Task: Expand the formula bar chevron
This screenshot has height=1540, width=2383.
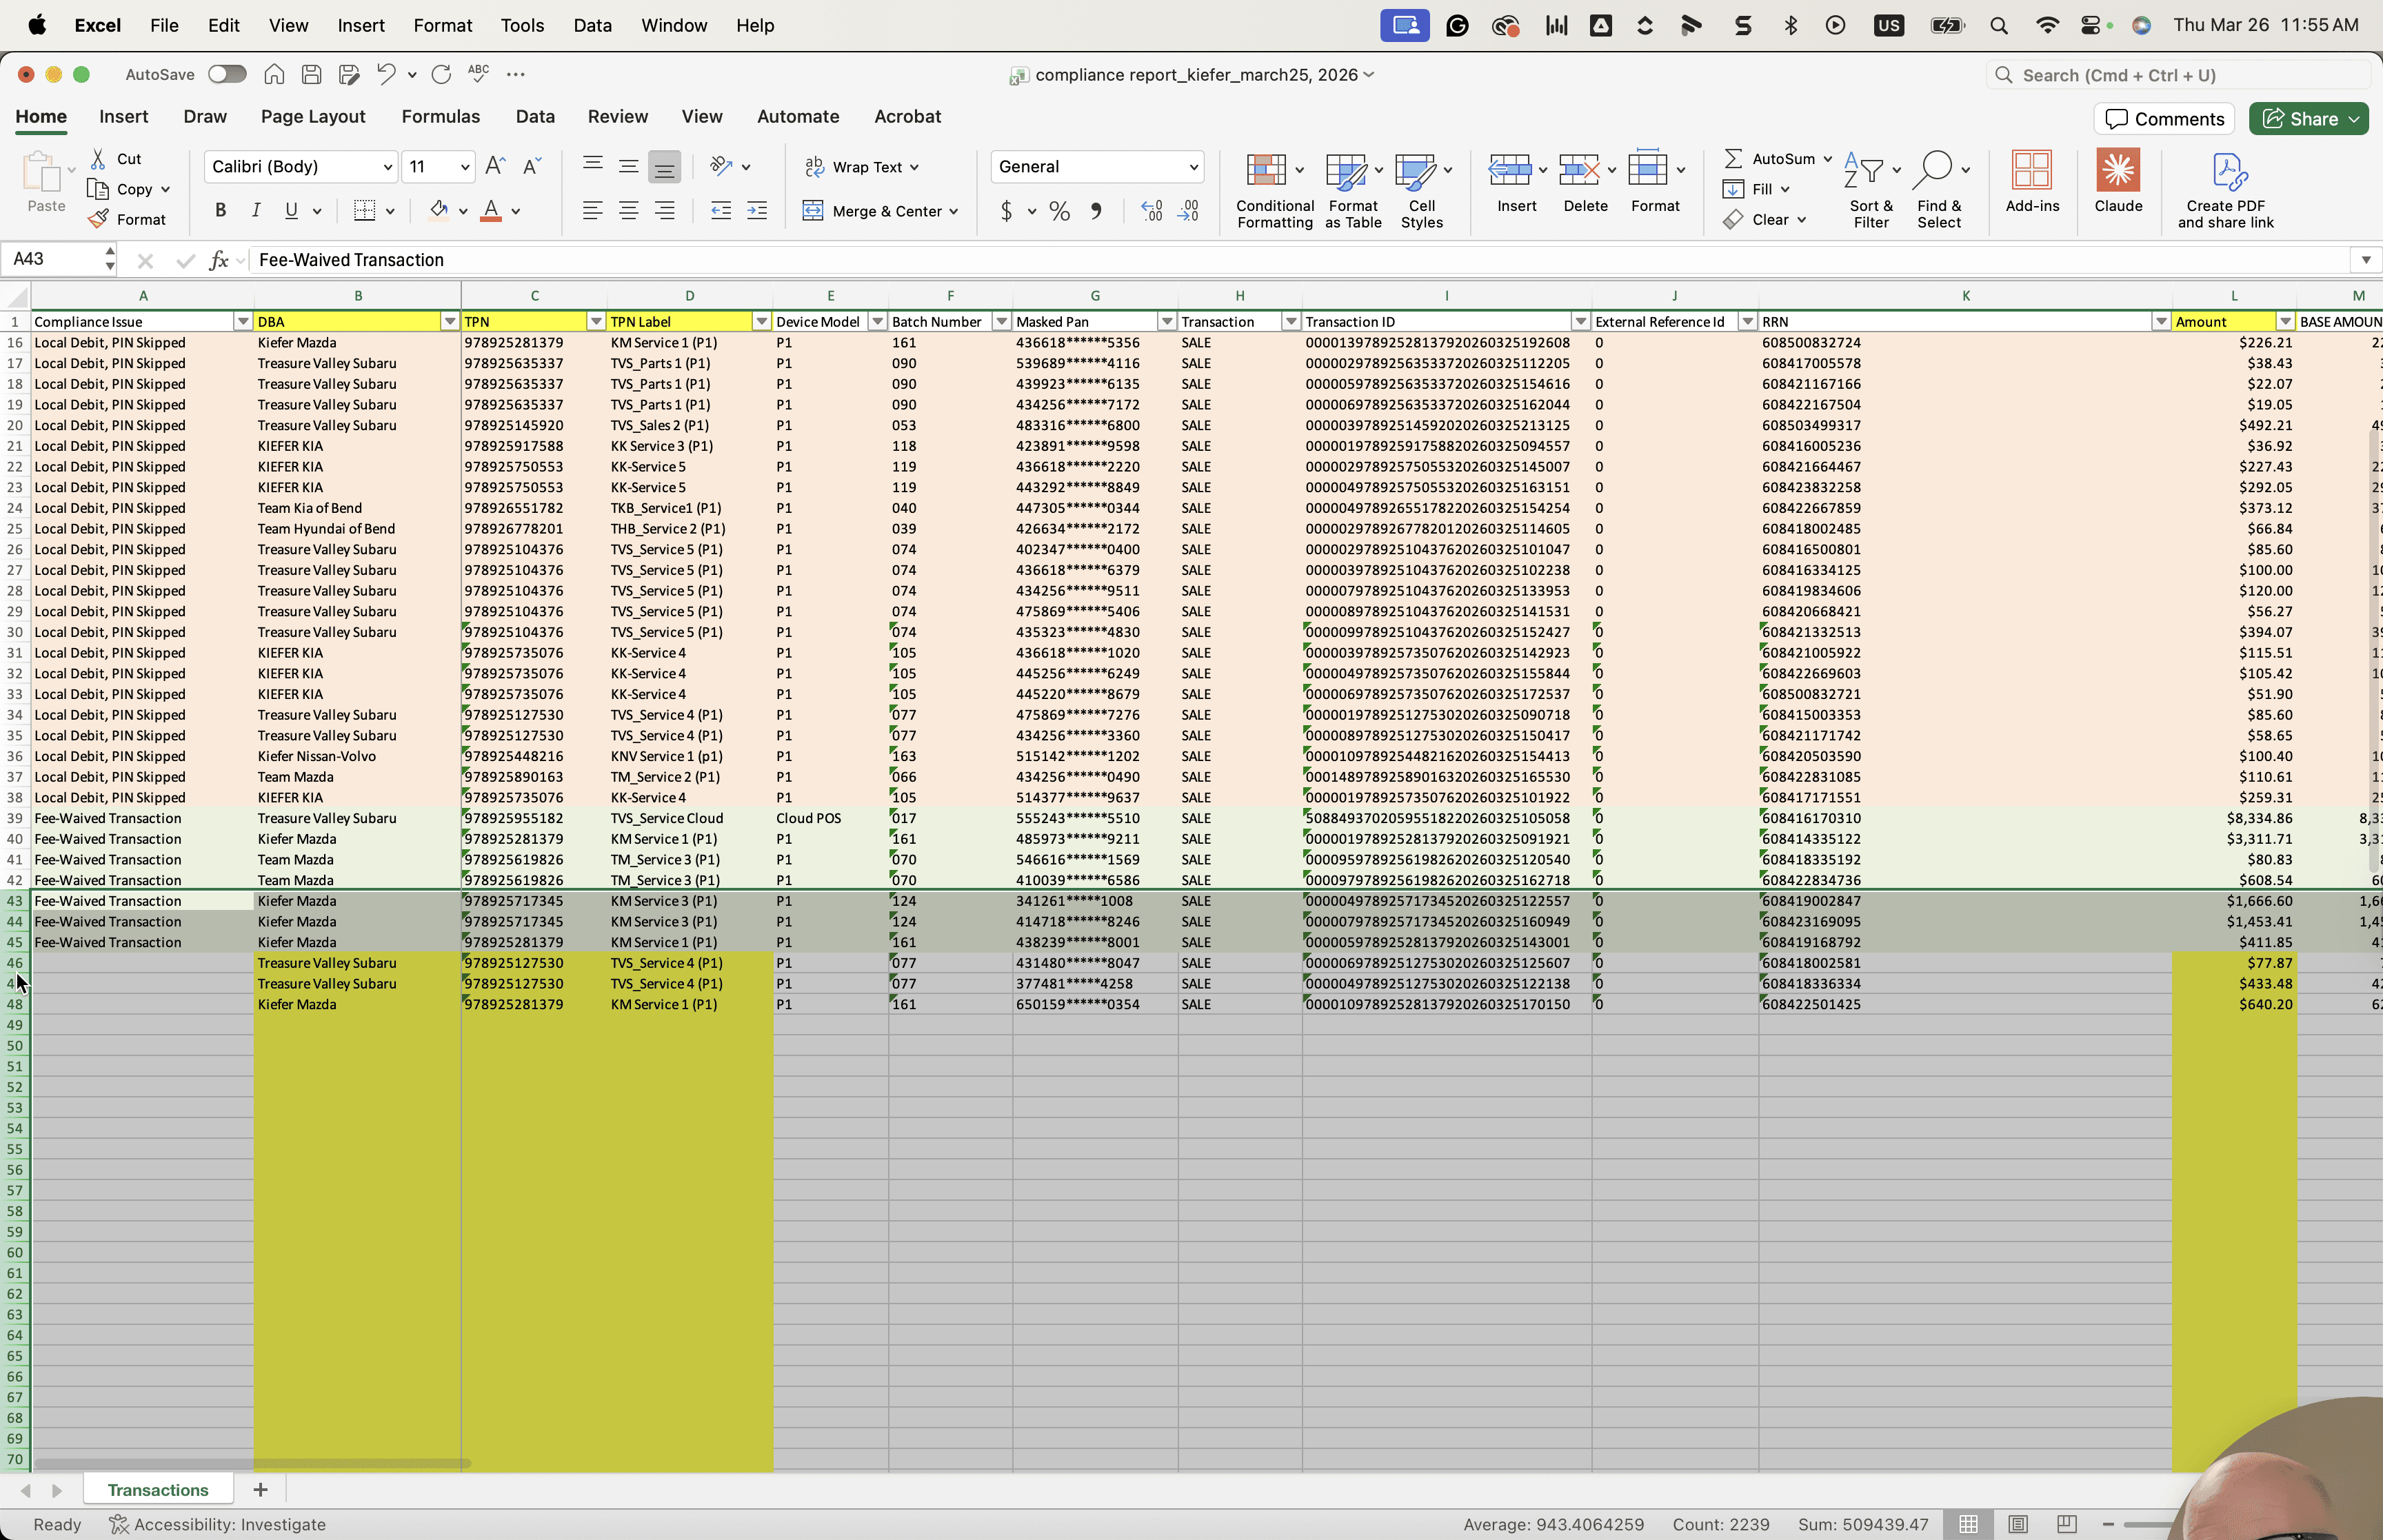Action: click(2366, 260)
